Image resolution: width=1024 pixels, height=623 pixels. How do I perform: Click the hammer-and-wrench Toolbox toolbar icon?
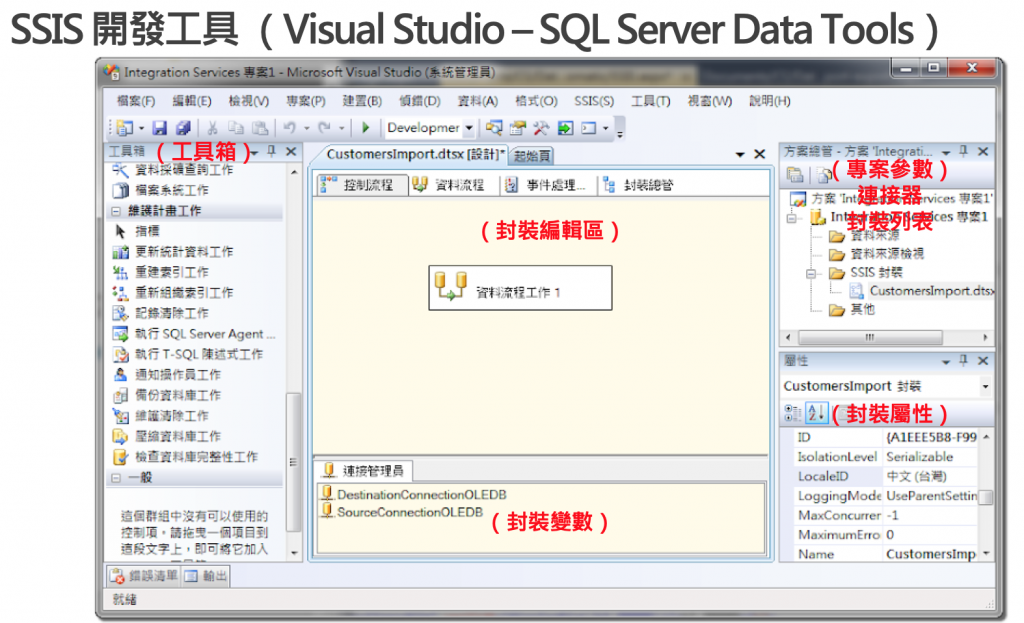(x=541, y=128)
